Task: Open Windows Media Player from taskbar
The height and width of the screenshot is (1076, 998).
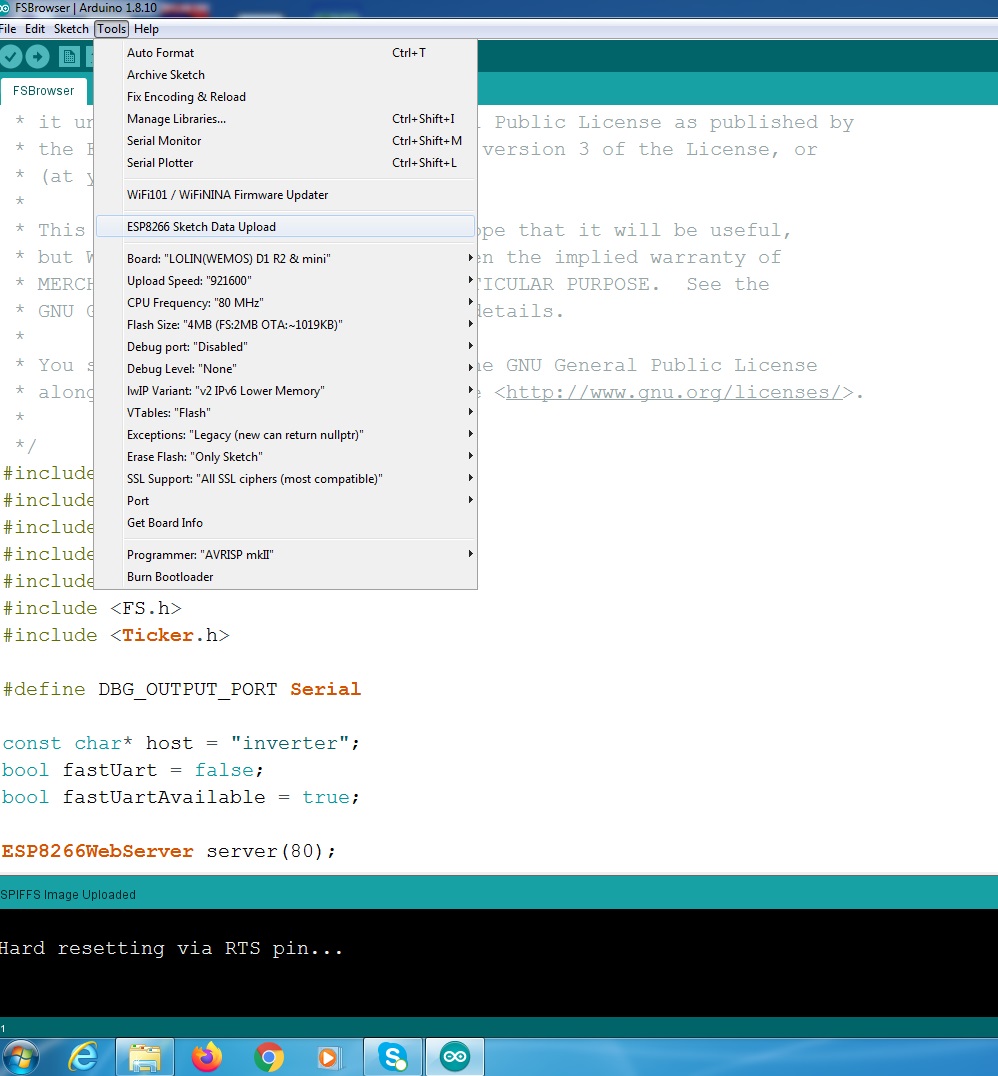Action: (327, 1056)
